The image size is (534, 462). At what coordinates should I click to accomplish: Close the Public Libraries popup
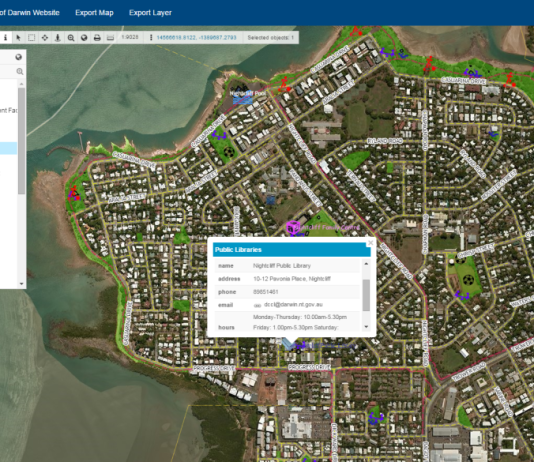371,243
